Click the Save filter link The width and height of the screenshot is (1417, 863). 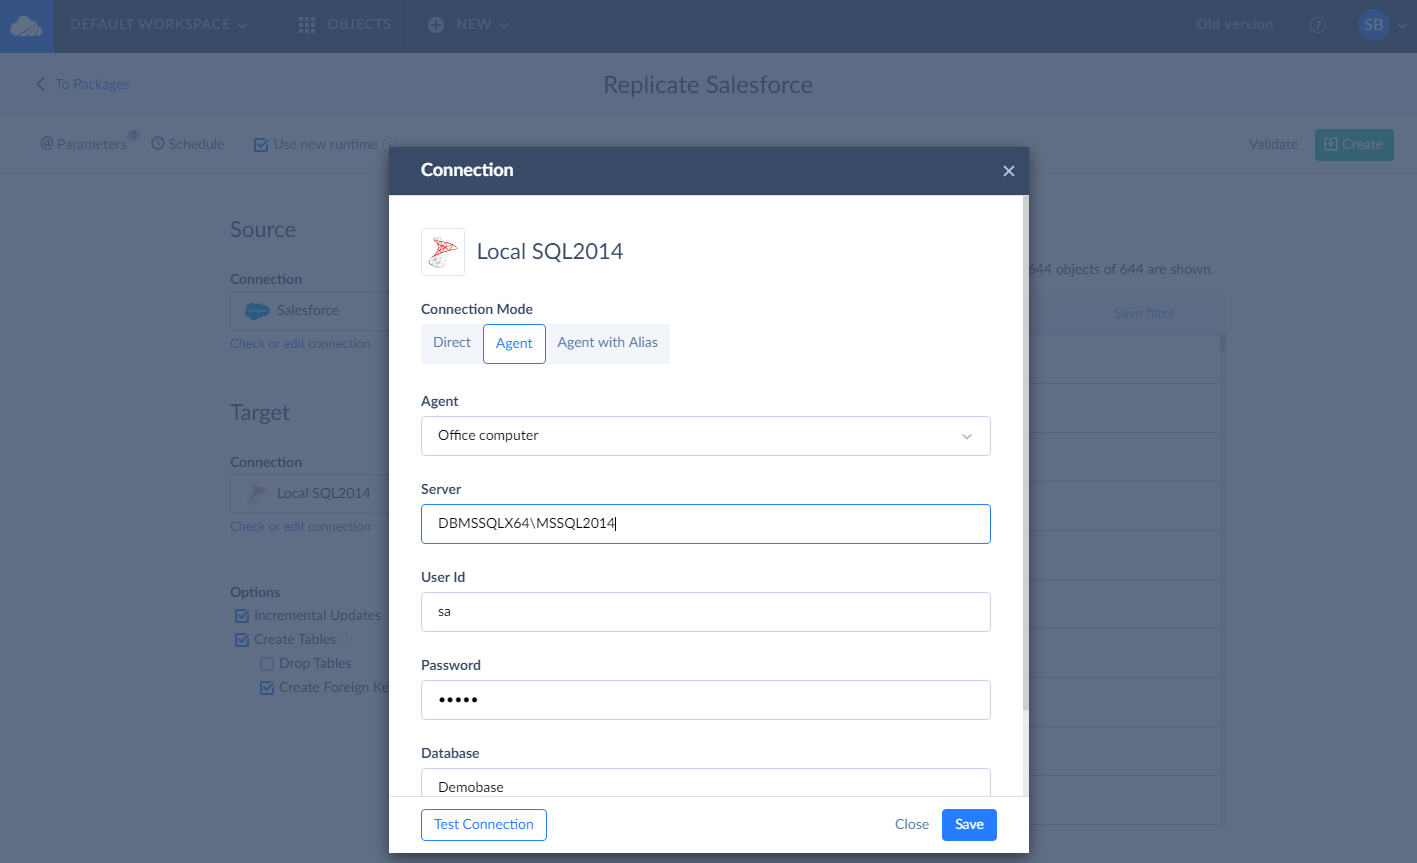1144,314
